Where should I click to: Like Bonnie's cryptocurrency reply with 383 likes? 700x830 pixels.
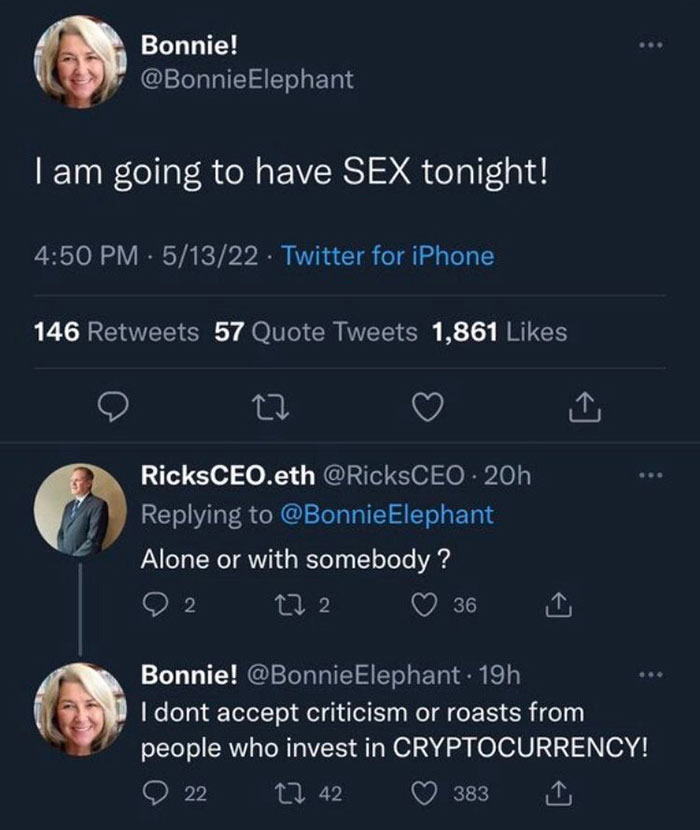pos(424,793)
